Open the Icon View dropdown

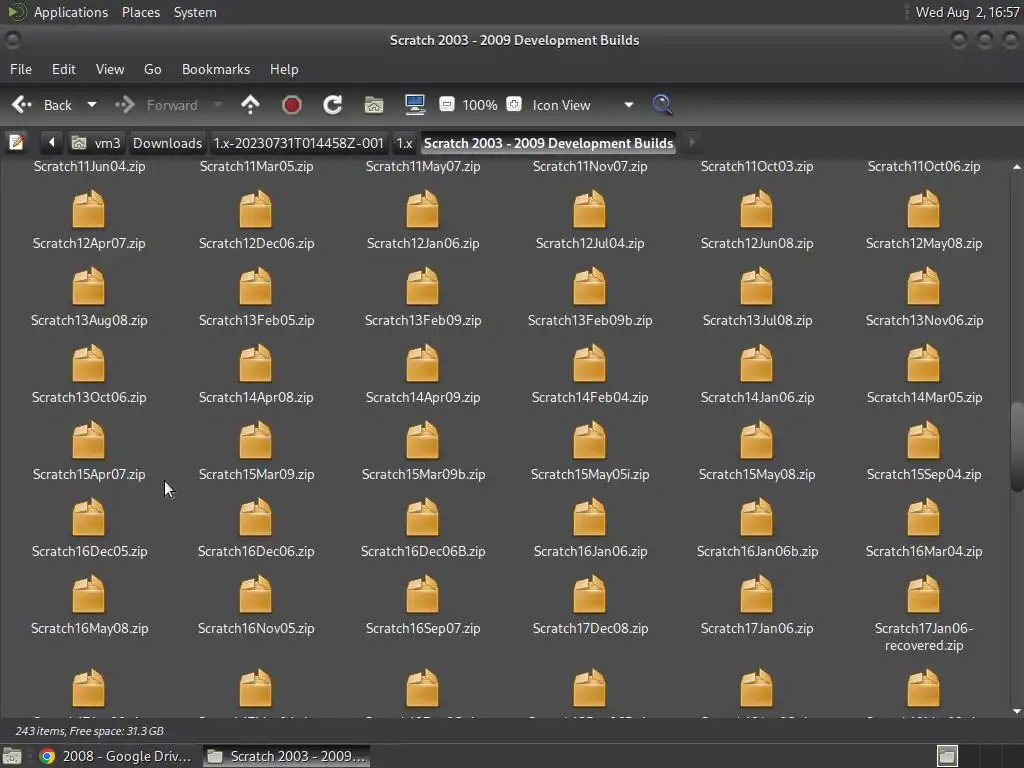(583, 105)
